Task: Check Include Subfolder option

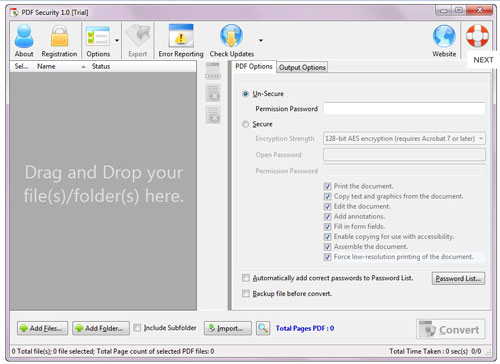Action: tap(137, 328)
